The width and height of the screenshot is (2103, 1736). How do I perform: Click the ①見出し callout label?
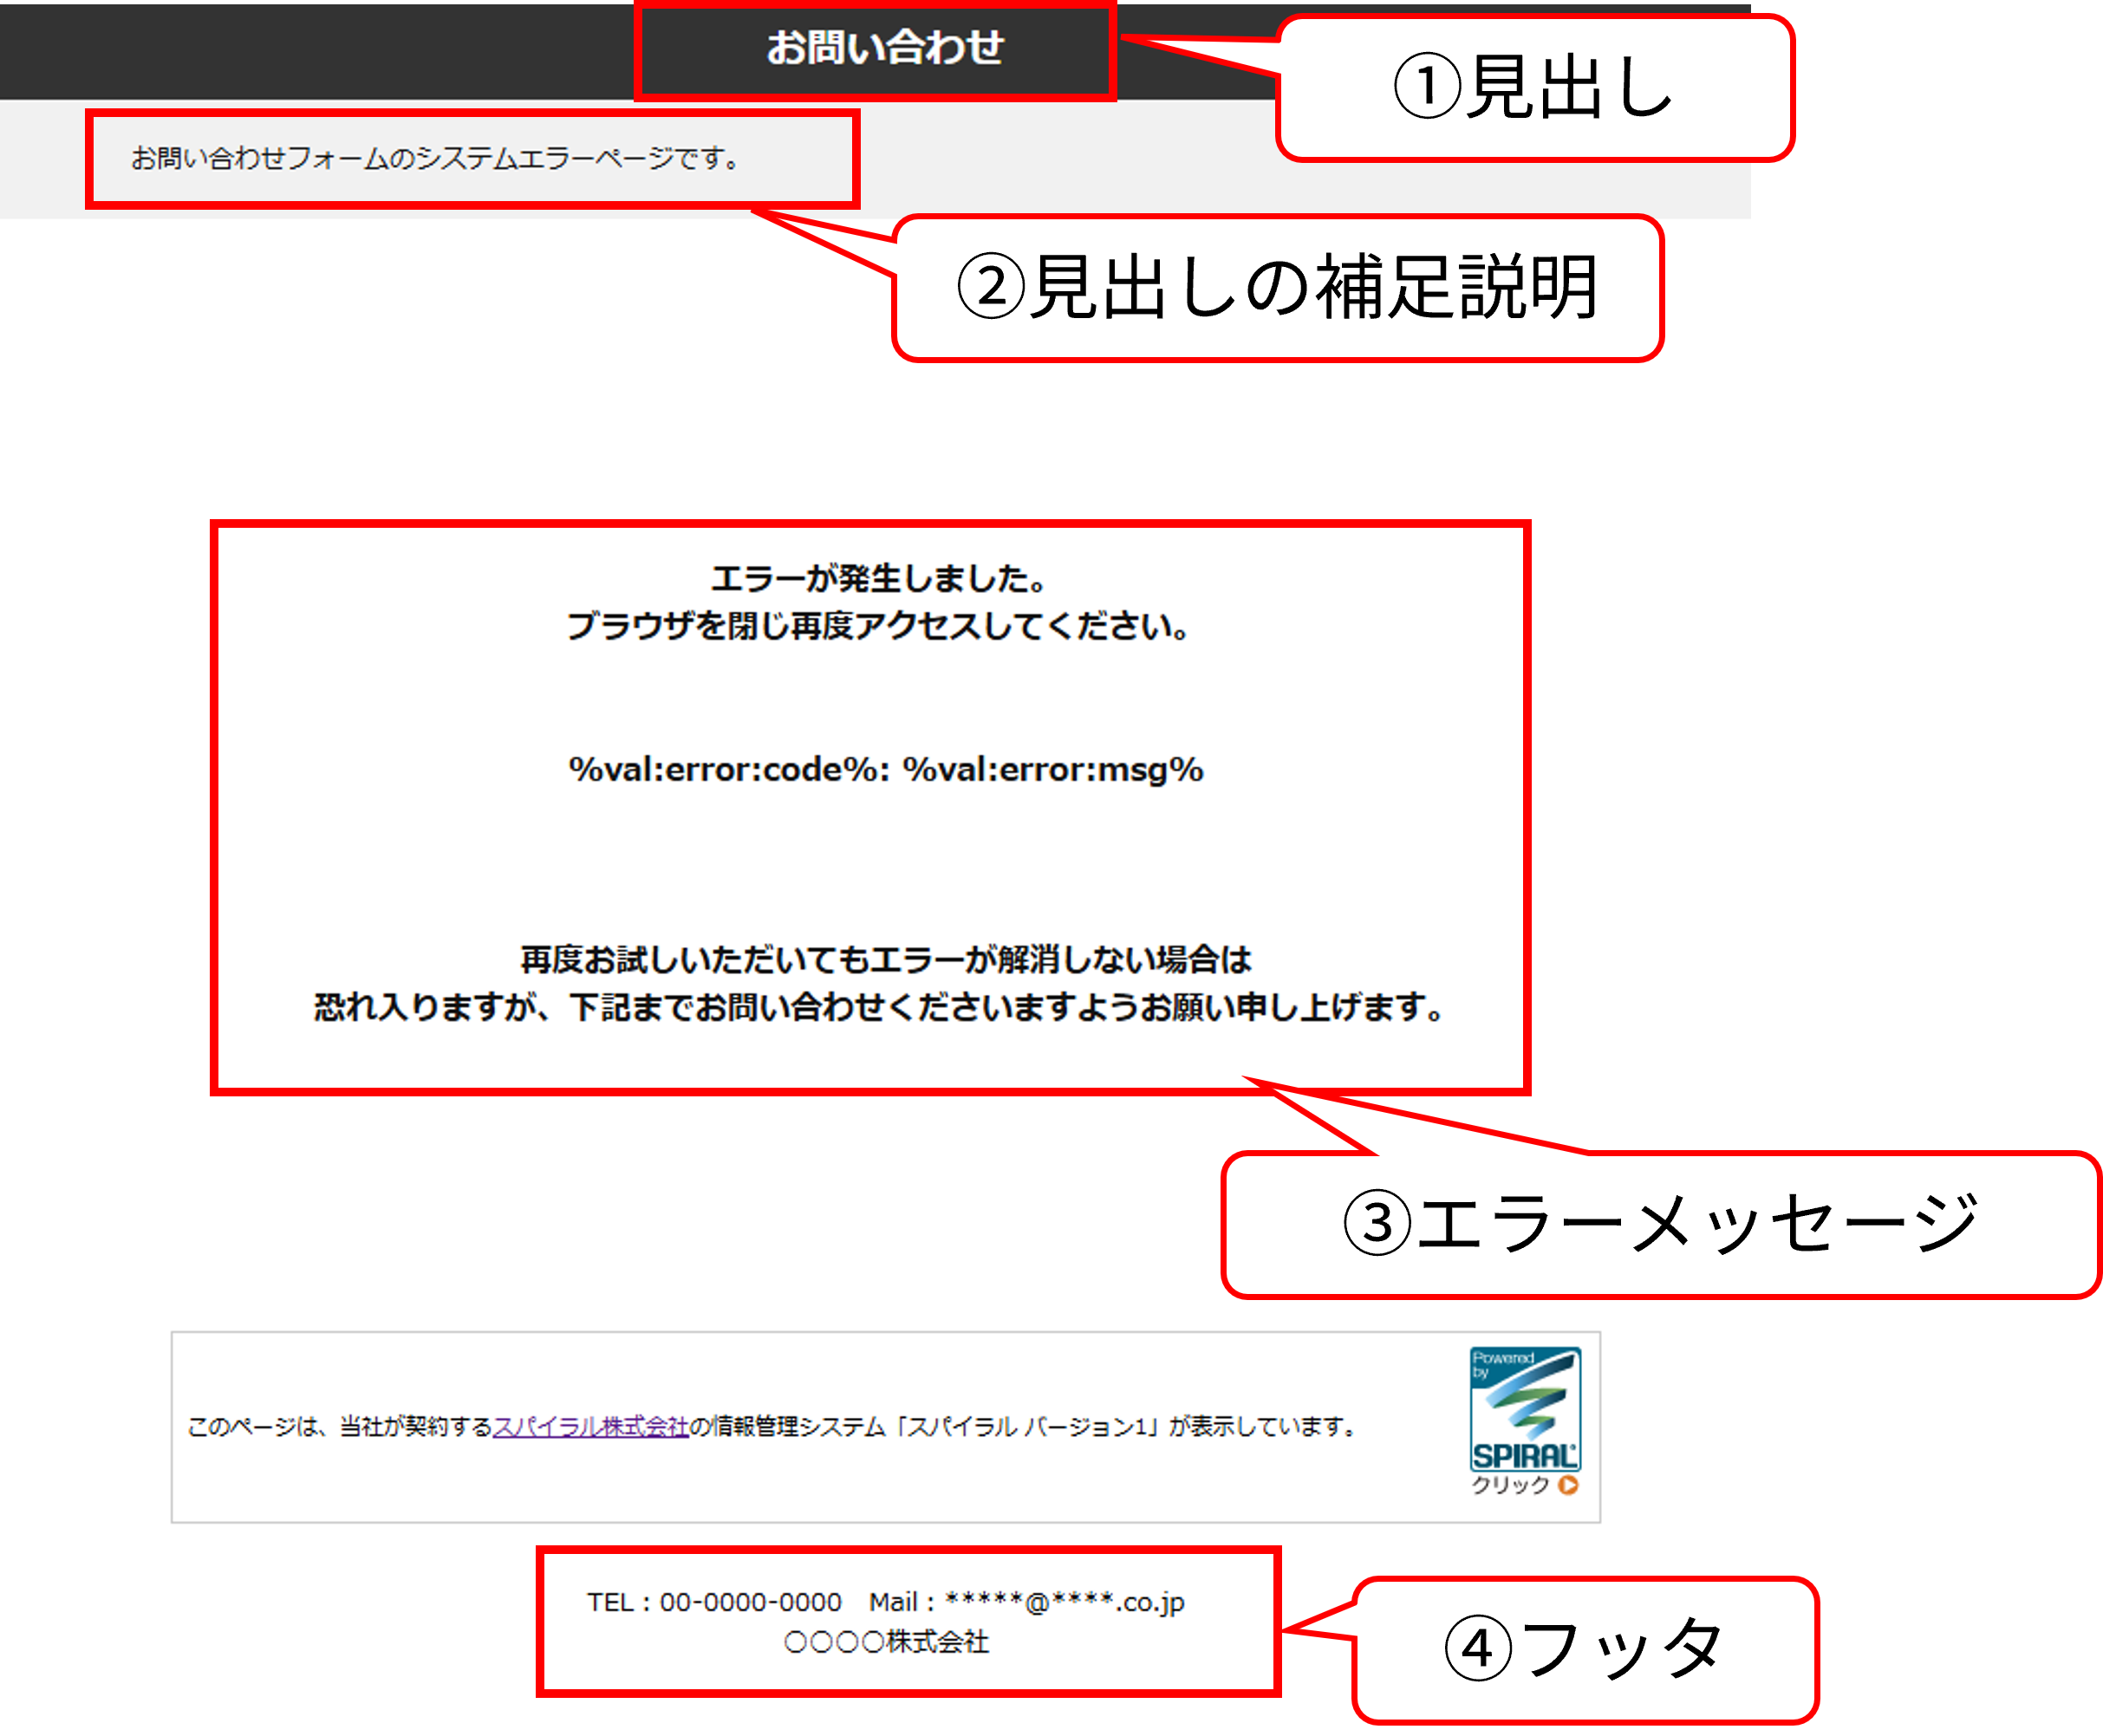click(x=1534, y=88)
